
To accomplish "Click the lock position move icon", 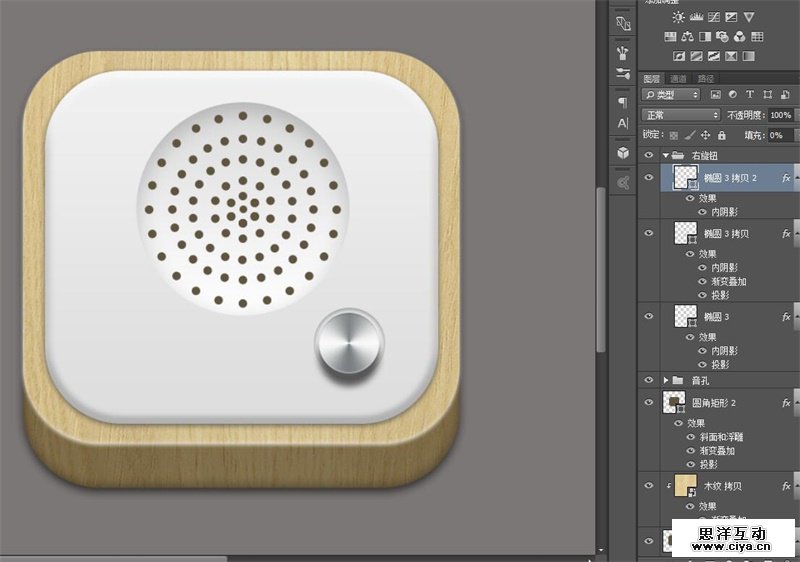I will tap(705, 135).
